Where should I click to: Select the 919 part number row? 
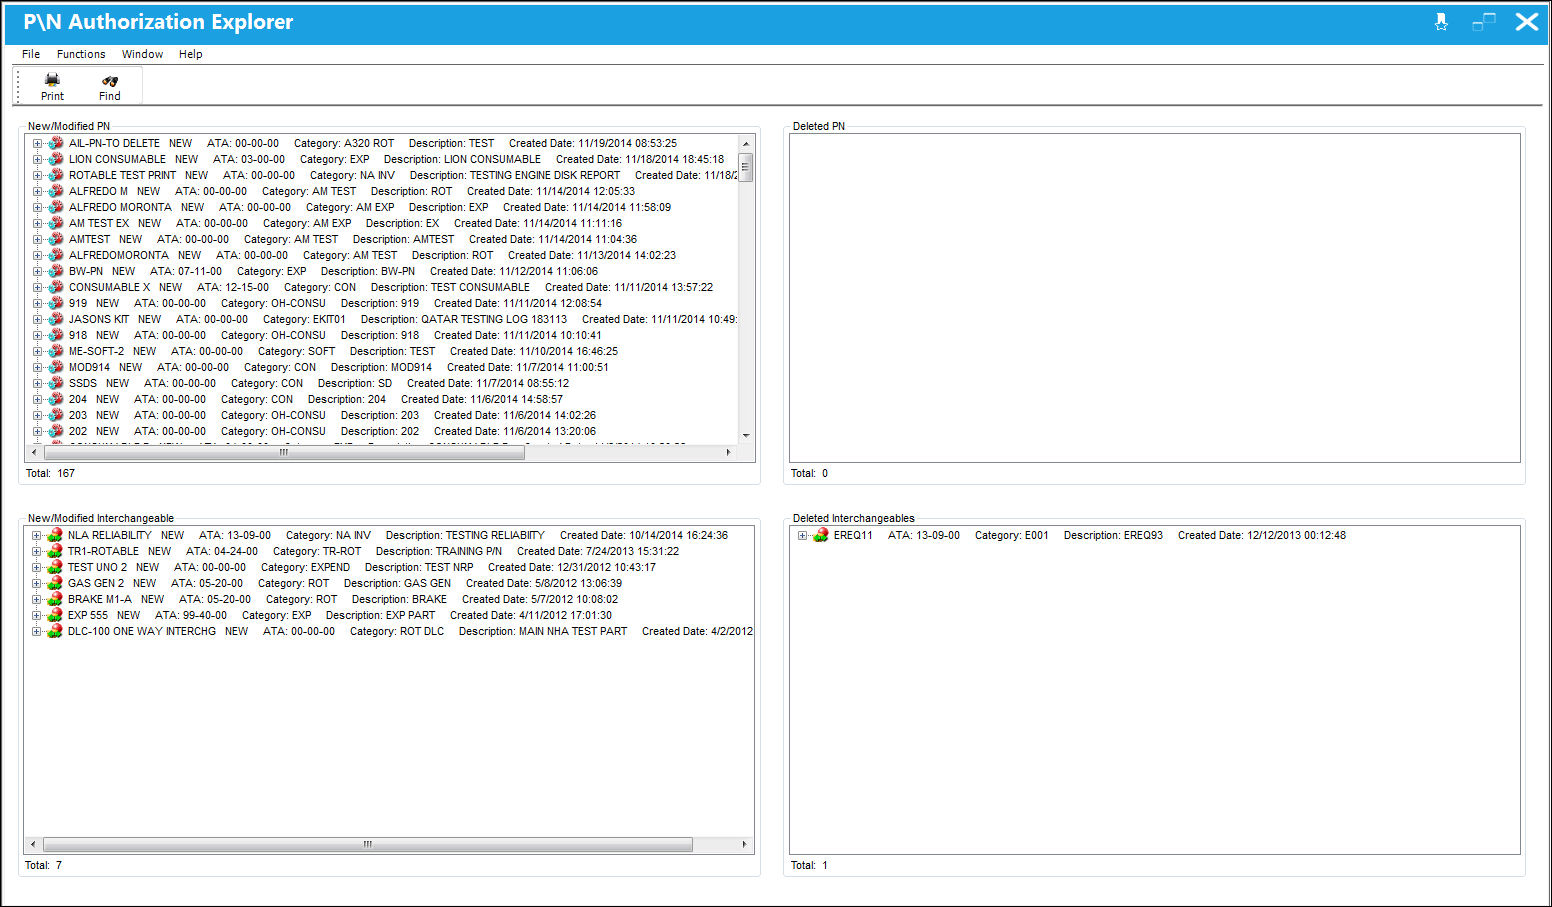(335, 303)
